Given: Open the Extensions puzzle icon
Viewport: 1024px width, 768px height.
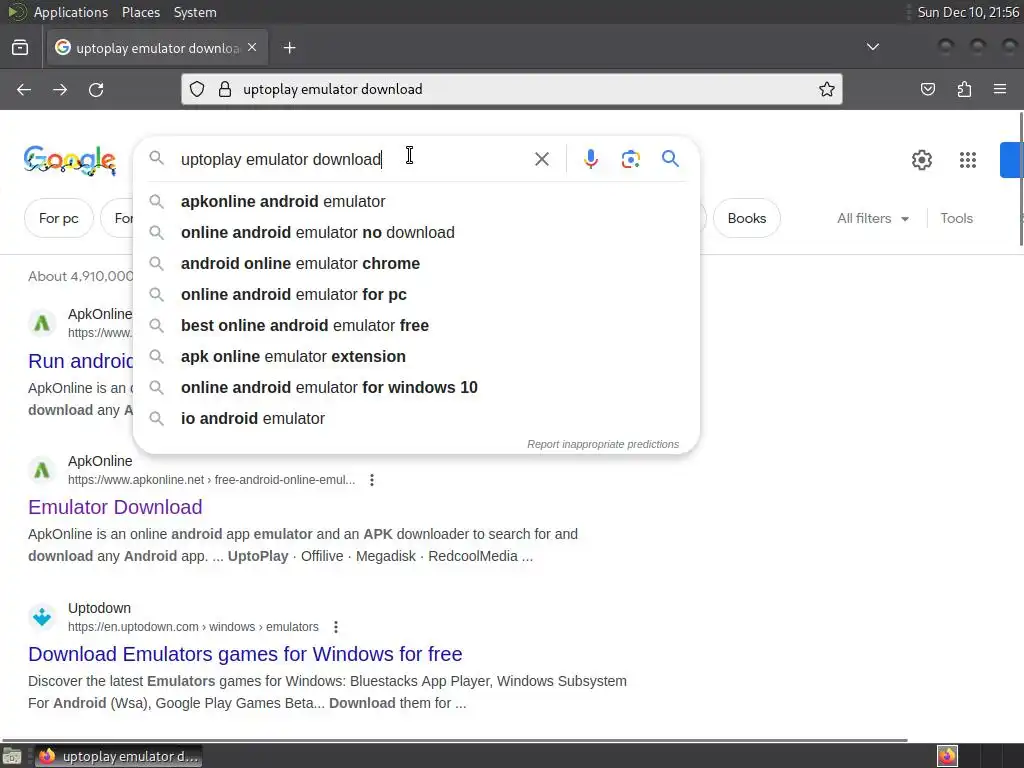Looking at the screenshot, I should (964, 89).
